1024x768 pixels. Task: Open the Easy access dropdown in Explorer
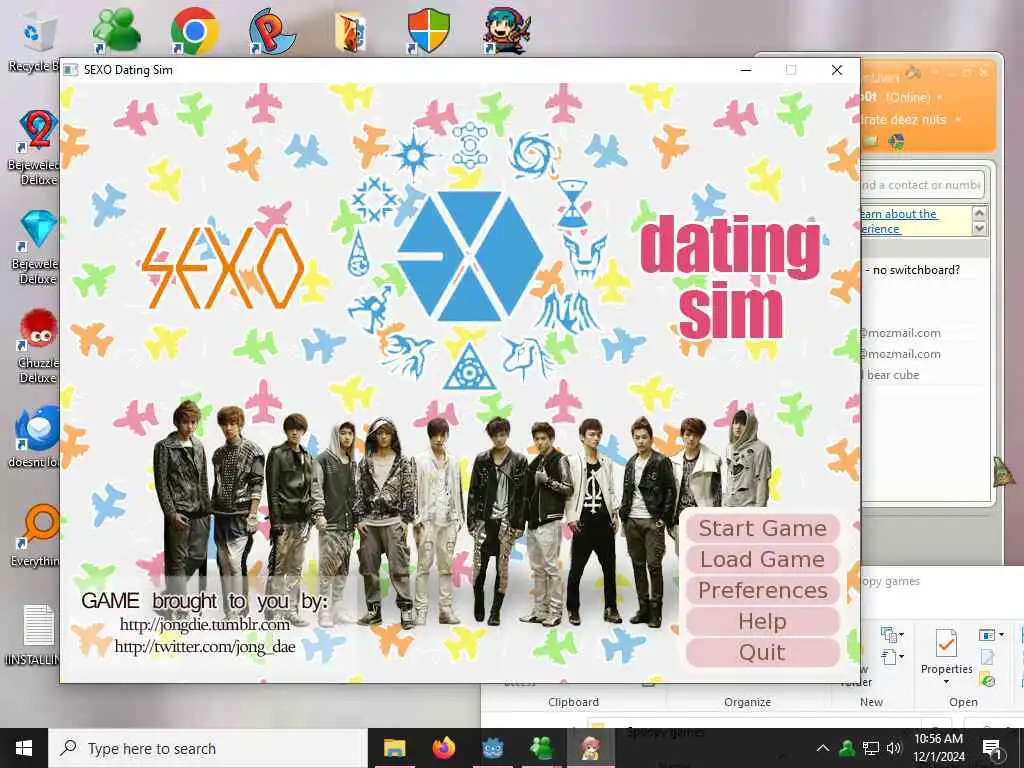(x=892, y=656)
